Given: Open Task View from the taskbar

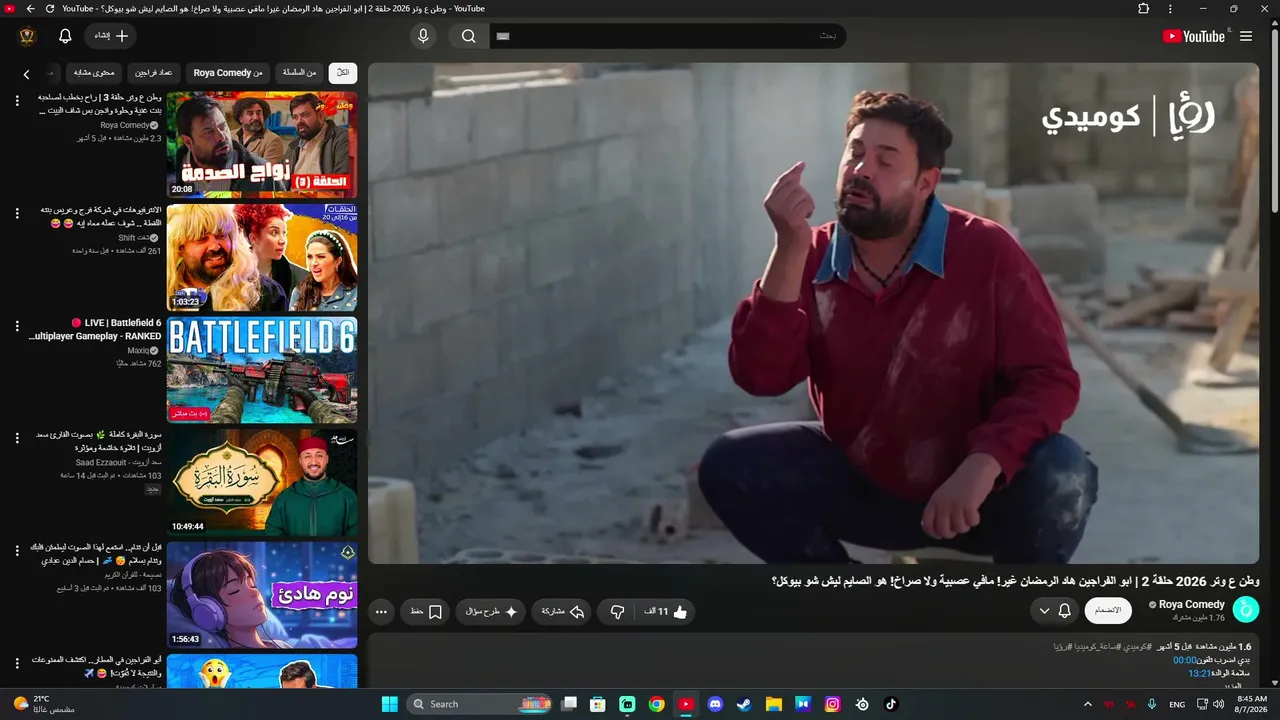Looking at the screenshot, I should 569,704.
